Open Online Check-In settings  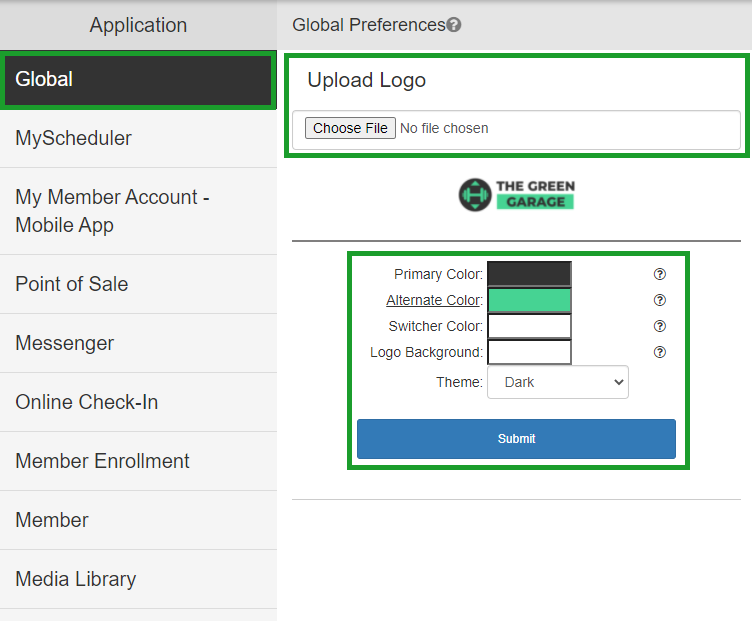138,402
